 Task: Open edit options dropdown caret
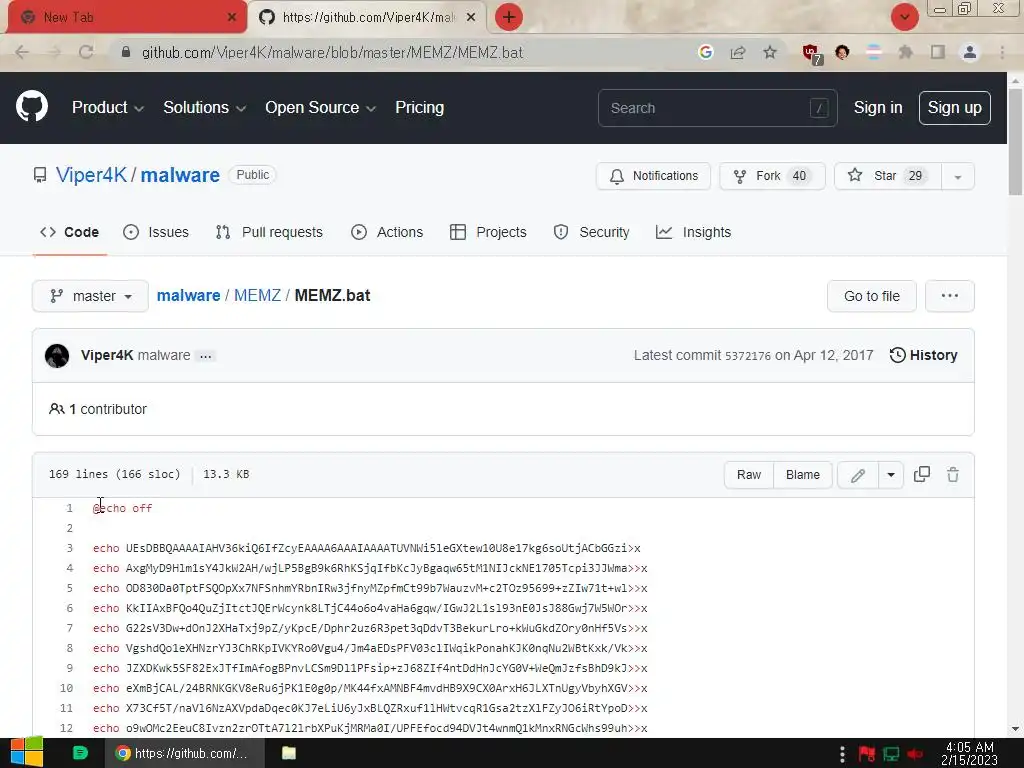pos(891,475)
